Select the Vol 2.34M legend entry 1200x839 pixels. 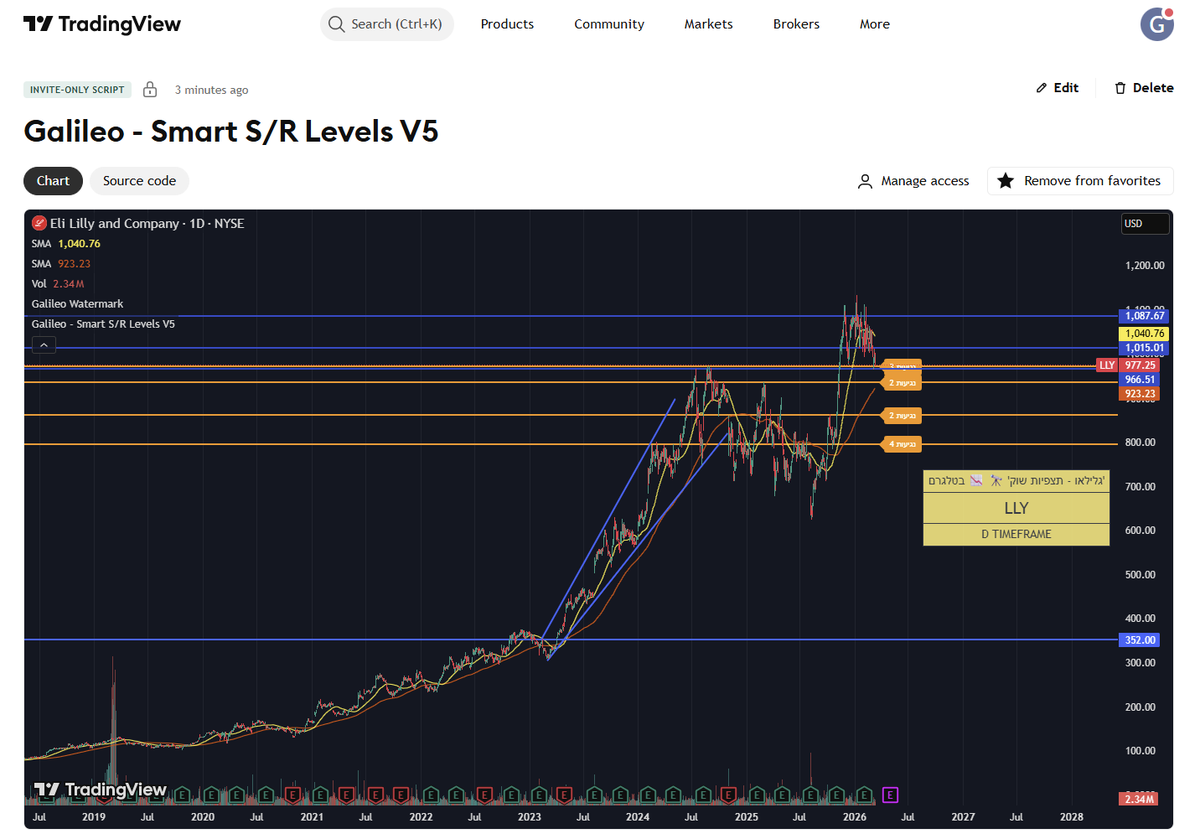click(x=57, y=284)
